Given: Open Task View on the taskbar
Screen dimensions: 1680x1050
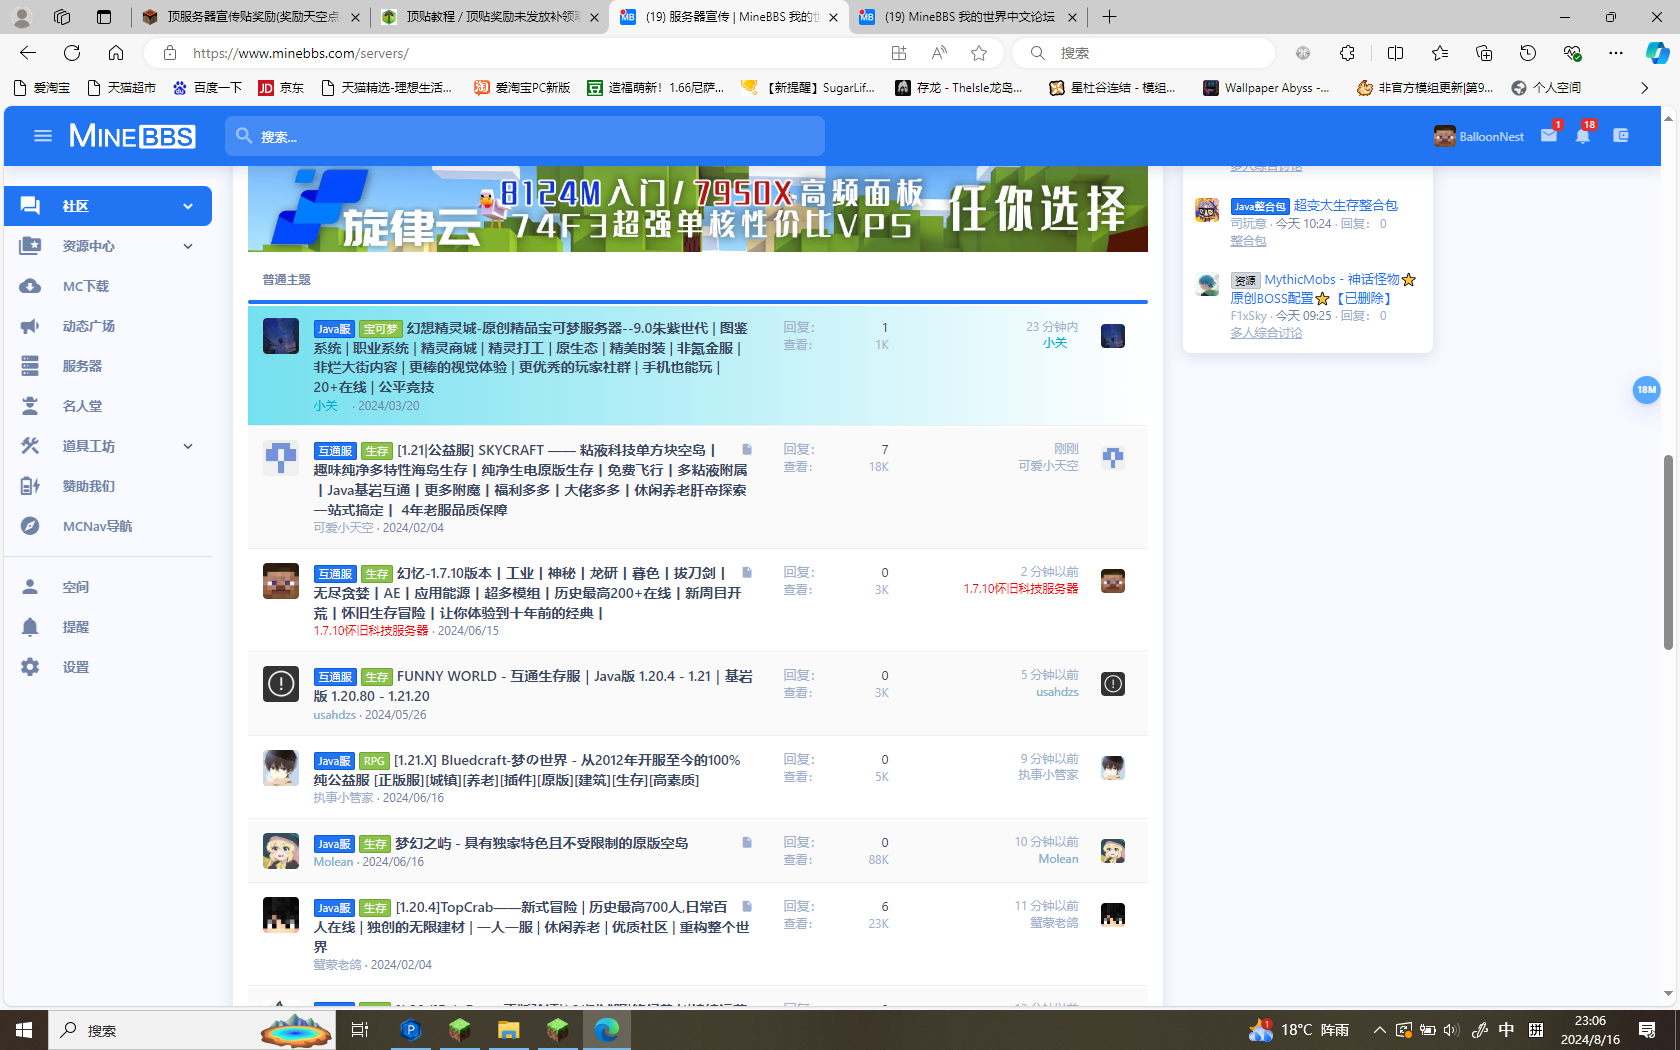Looking at the screenshot, I should click(360, 1030).
